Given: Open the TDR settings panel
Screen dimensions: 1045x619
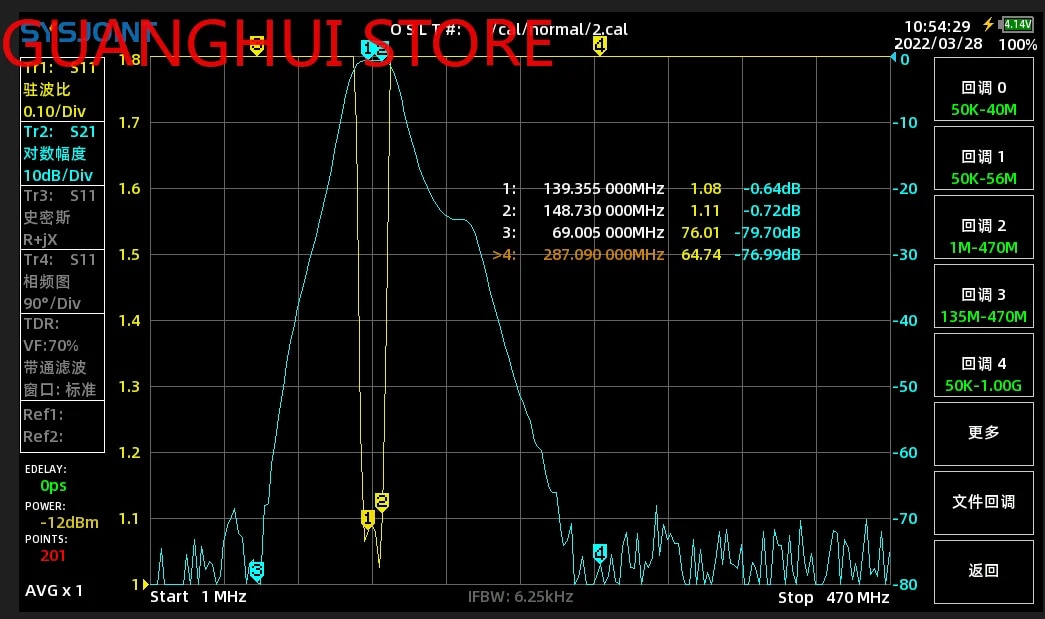Looking at the screenshot, I should (x=62, y=356).
